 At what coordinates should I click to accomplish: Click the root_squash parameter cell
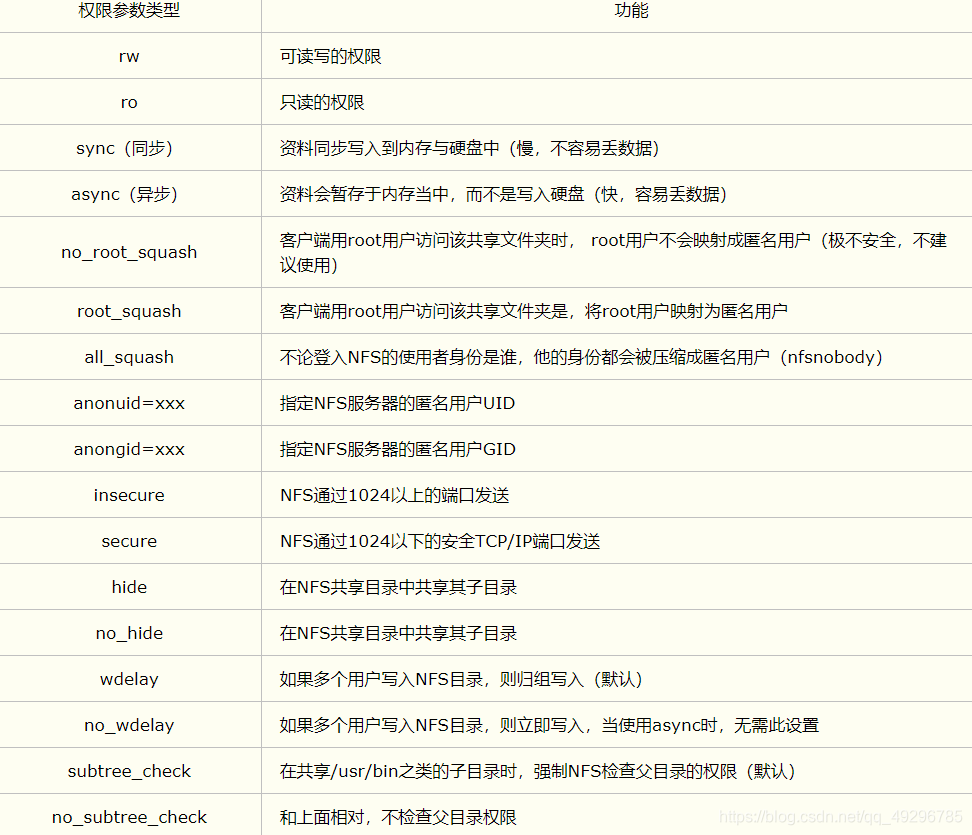(129, 311)
